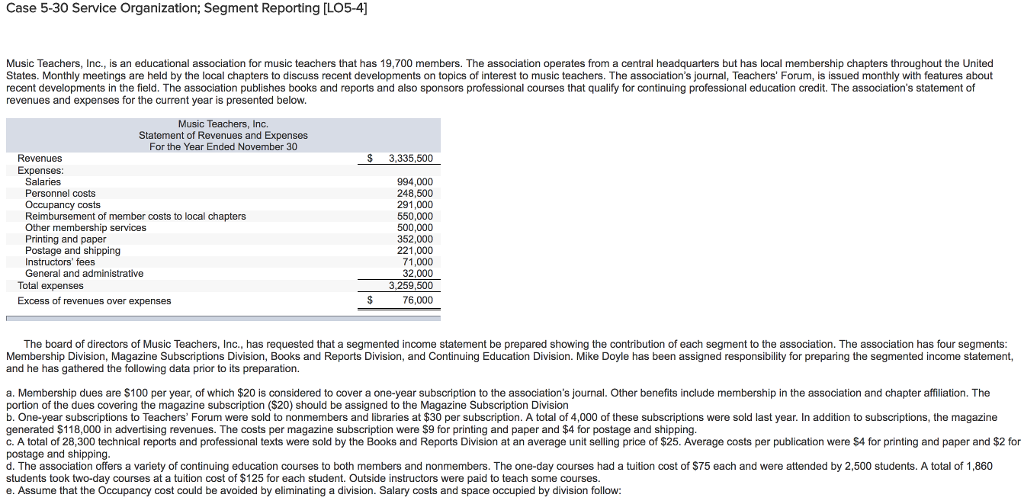
Task: Click the postage and shipping amount 221,000
Action: (415, 251)
